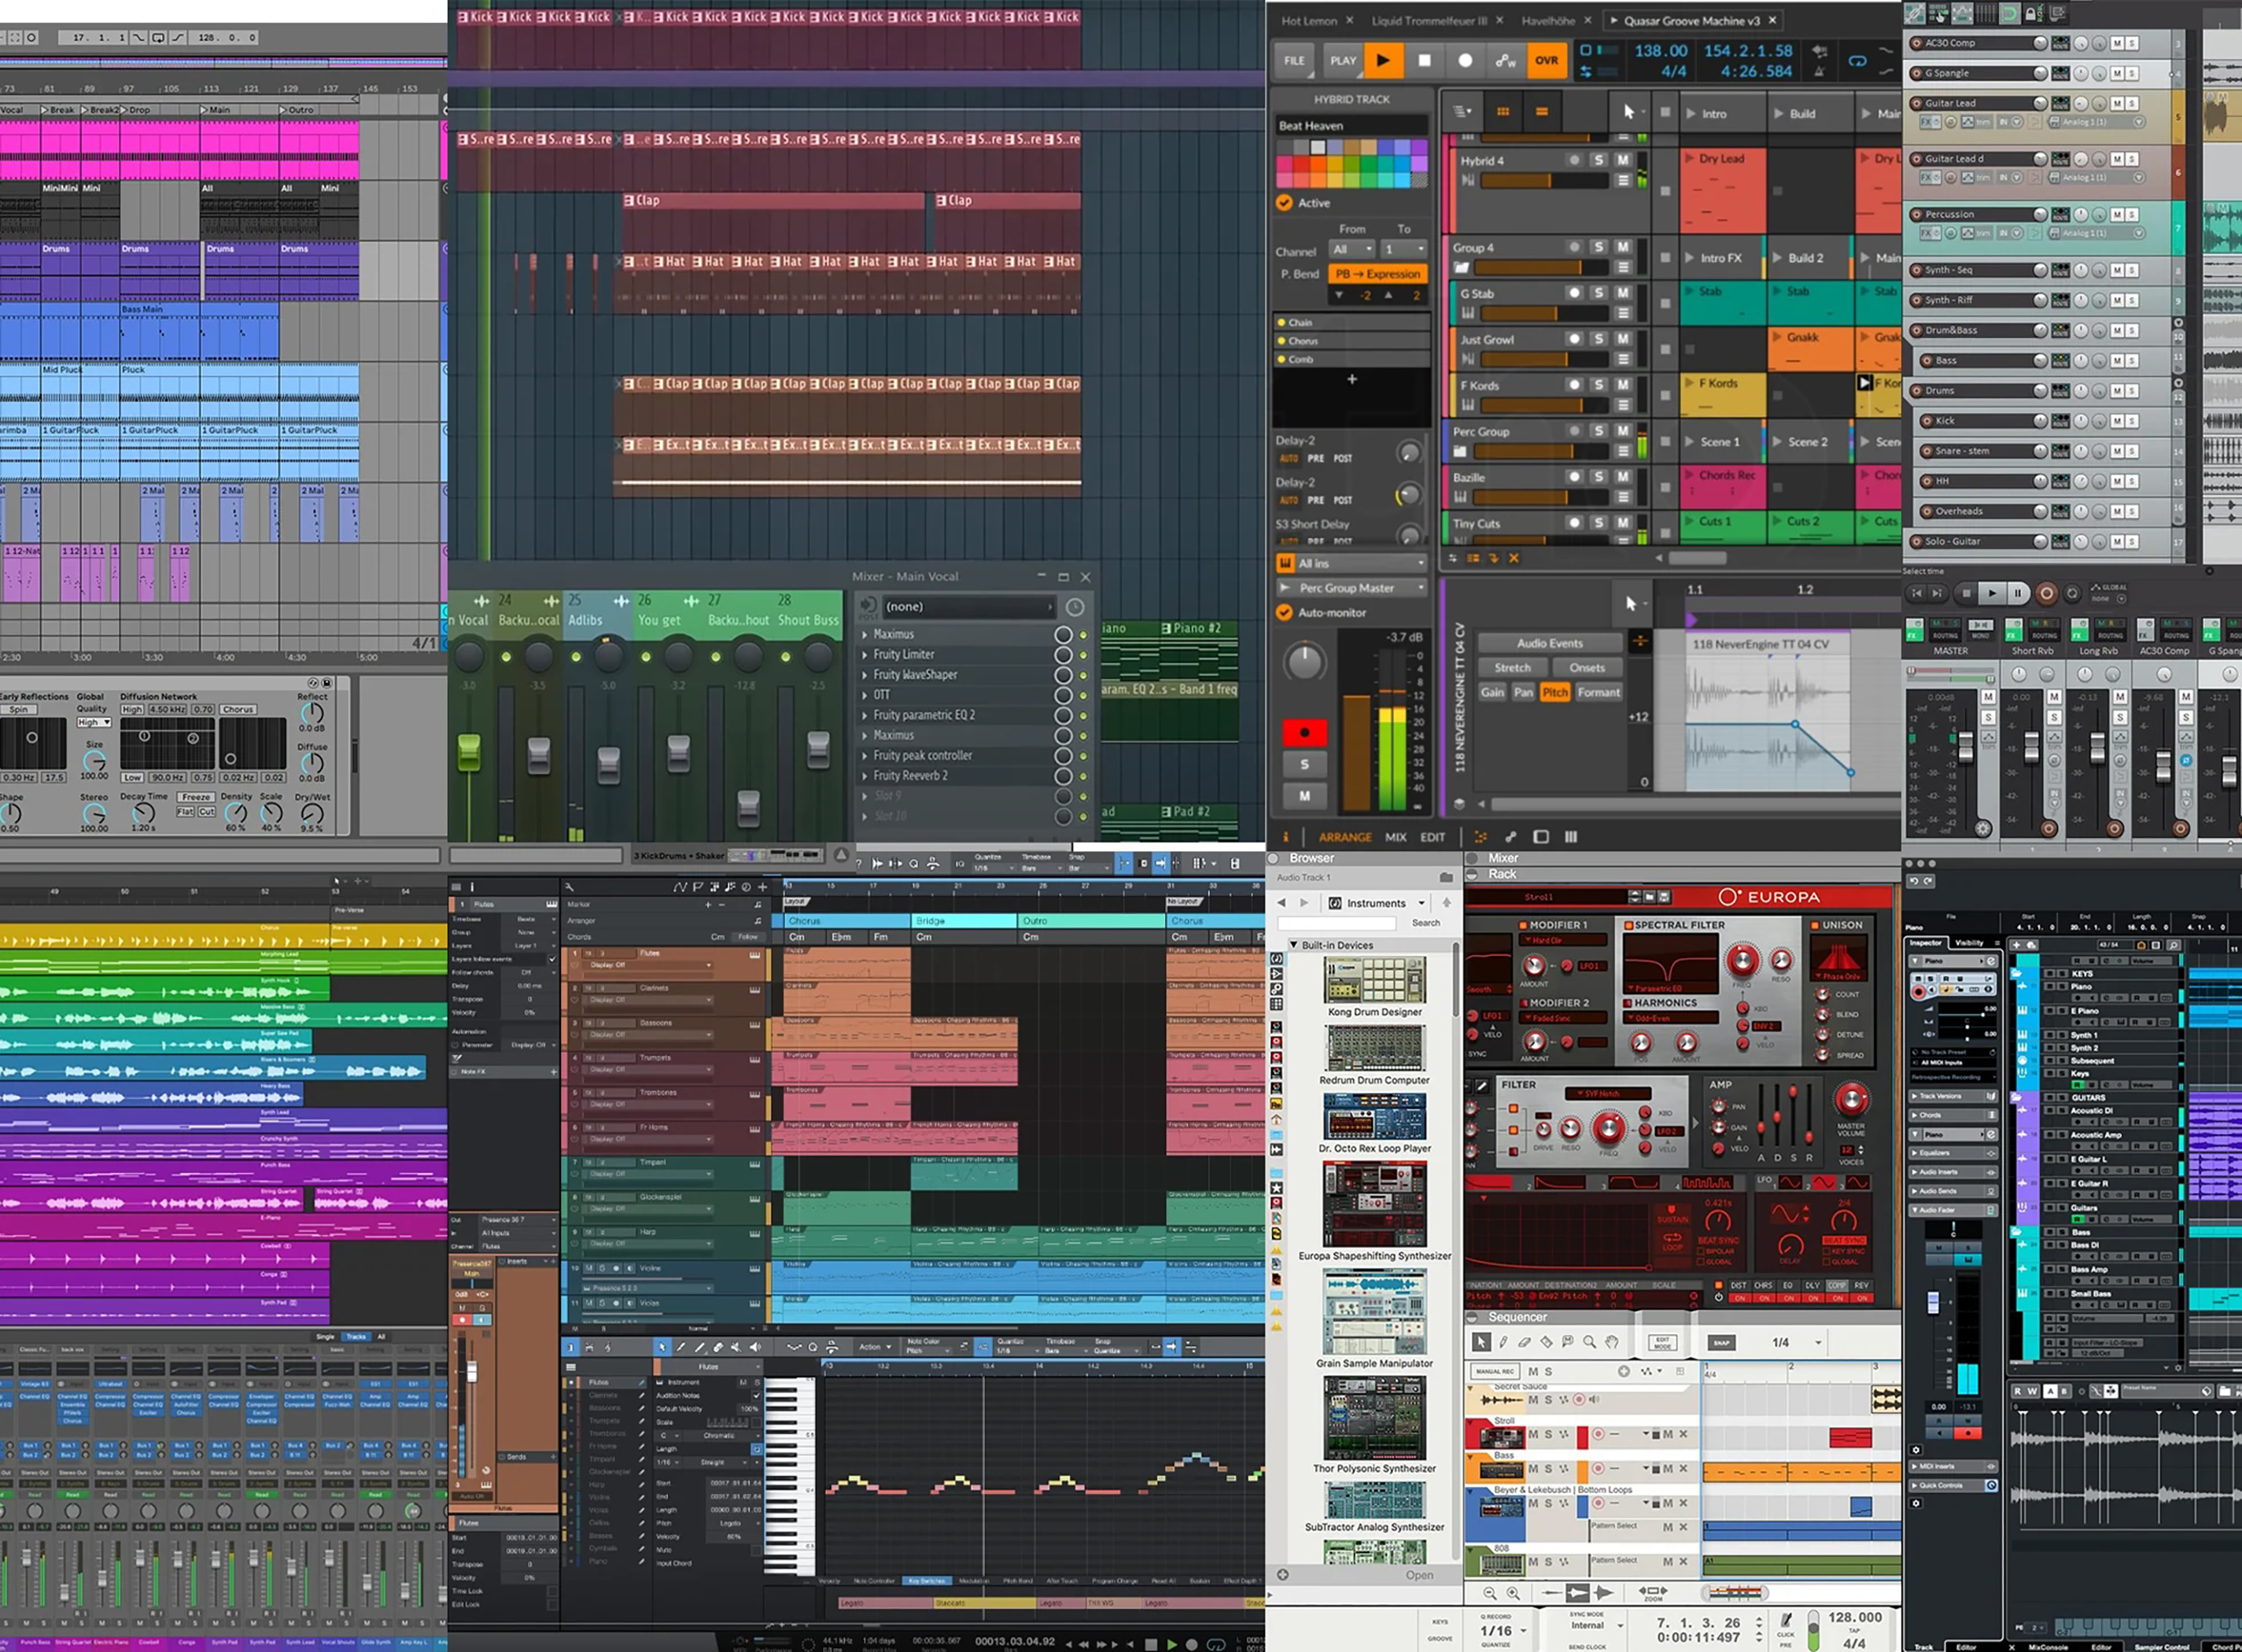Open the Instruments dropdown in Reason browser
2242x1652 pixels.
click(x=1376, y=903)
